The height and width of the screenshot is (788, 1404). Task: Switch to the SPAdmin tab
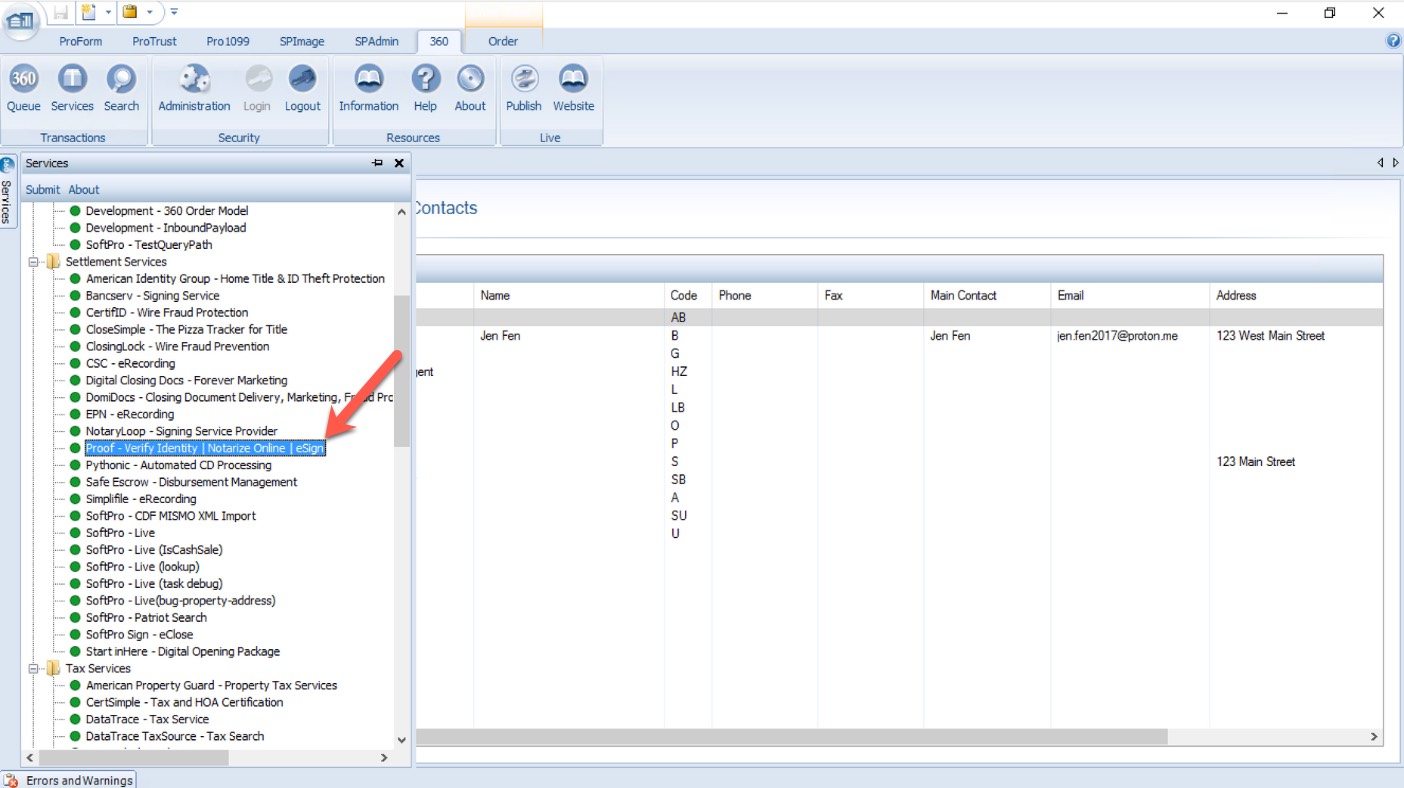pyautogui.click(x=377, y=41)
